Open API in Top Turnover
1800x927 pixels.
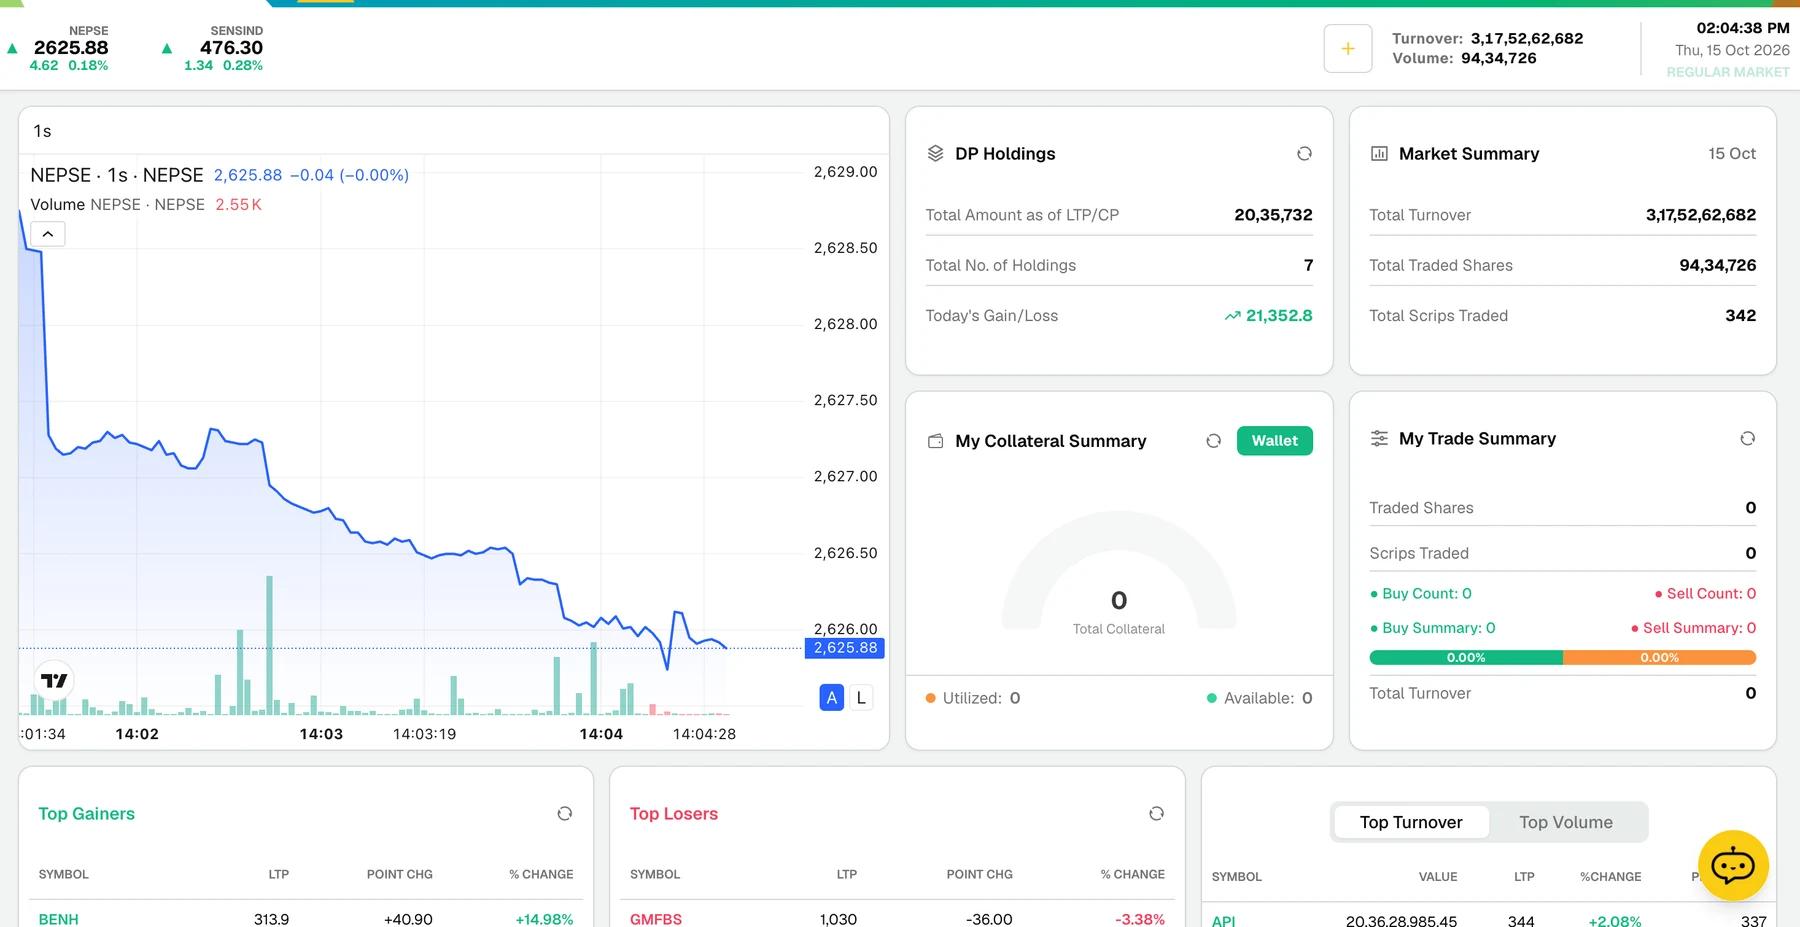click(x=1223, y=921)
